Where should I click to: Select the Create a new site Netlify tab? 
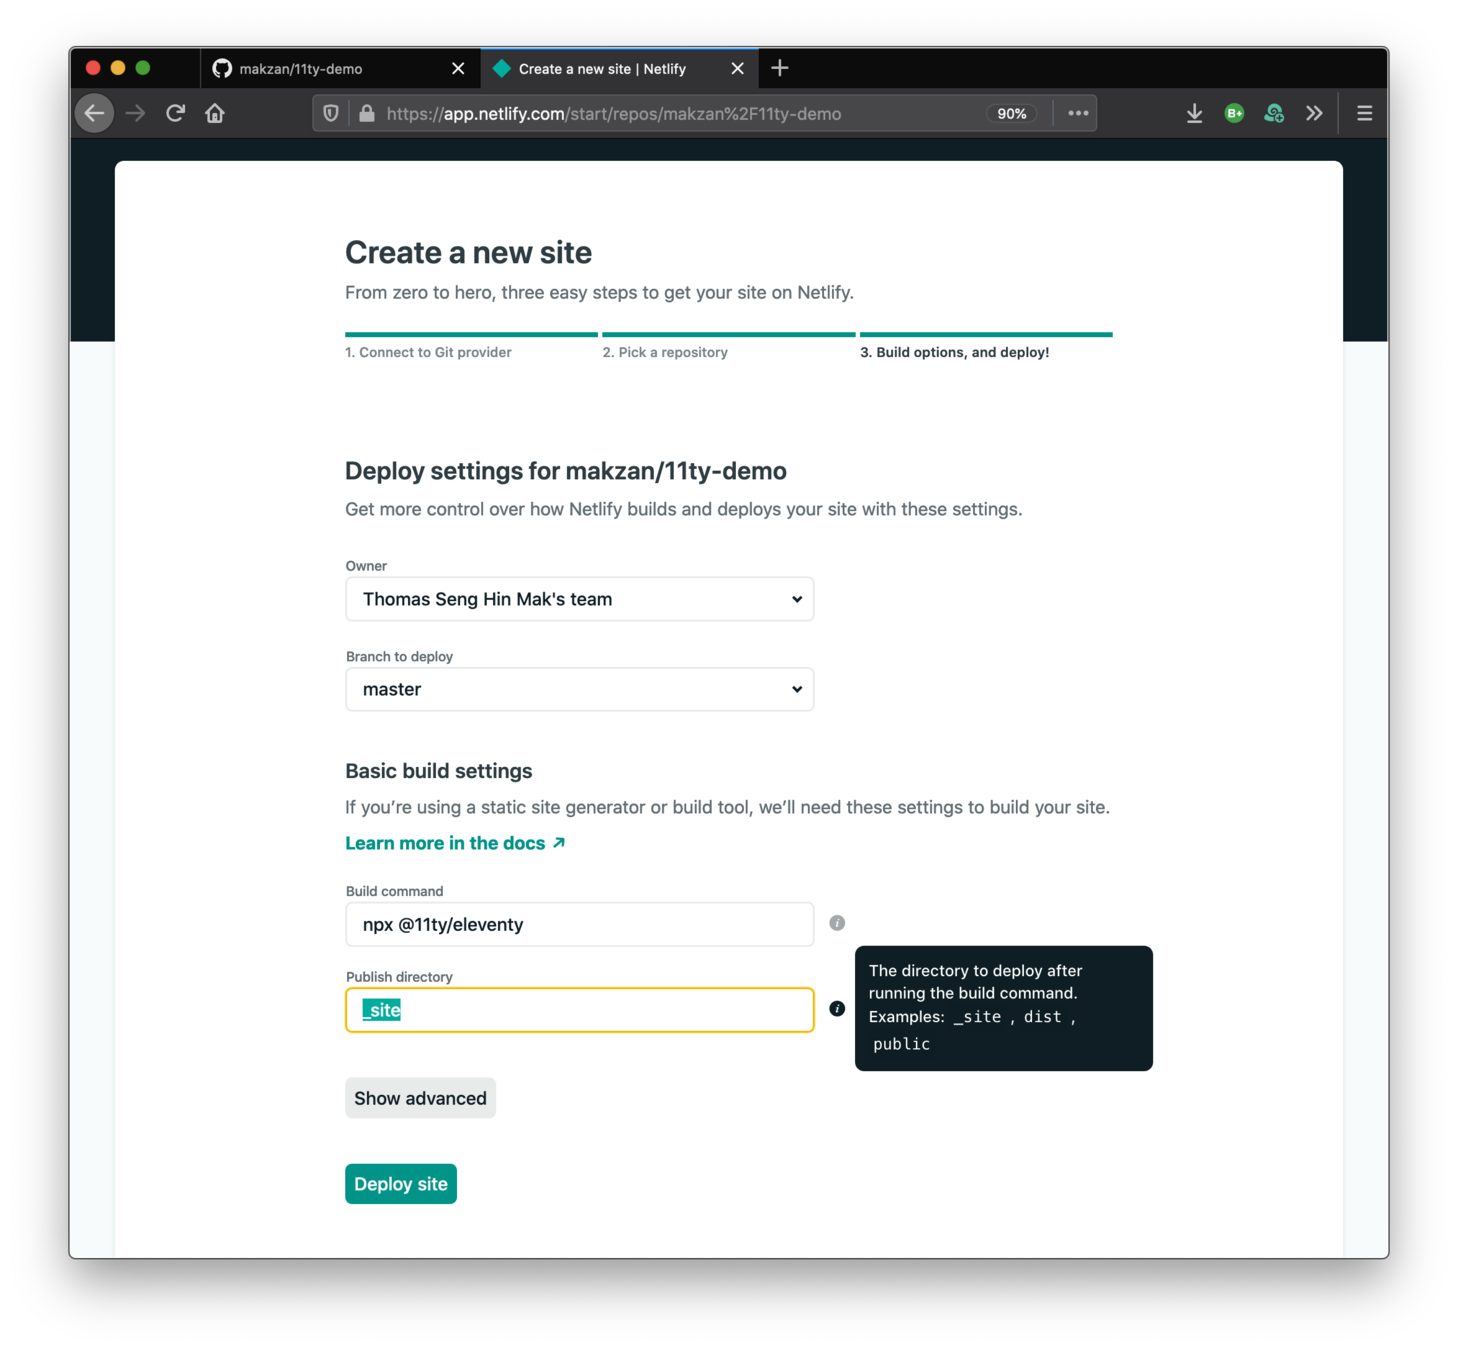(x=619, y=68)
